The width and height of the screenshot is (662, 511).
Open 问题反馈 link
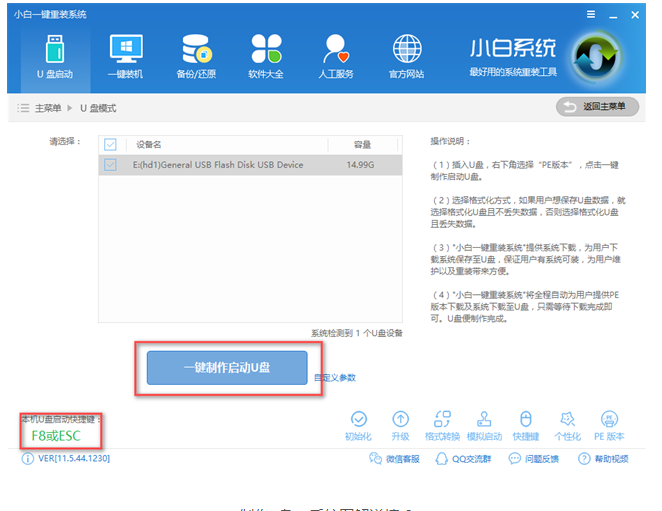tap(534, 459)
